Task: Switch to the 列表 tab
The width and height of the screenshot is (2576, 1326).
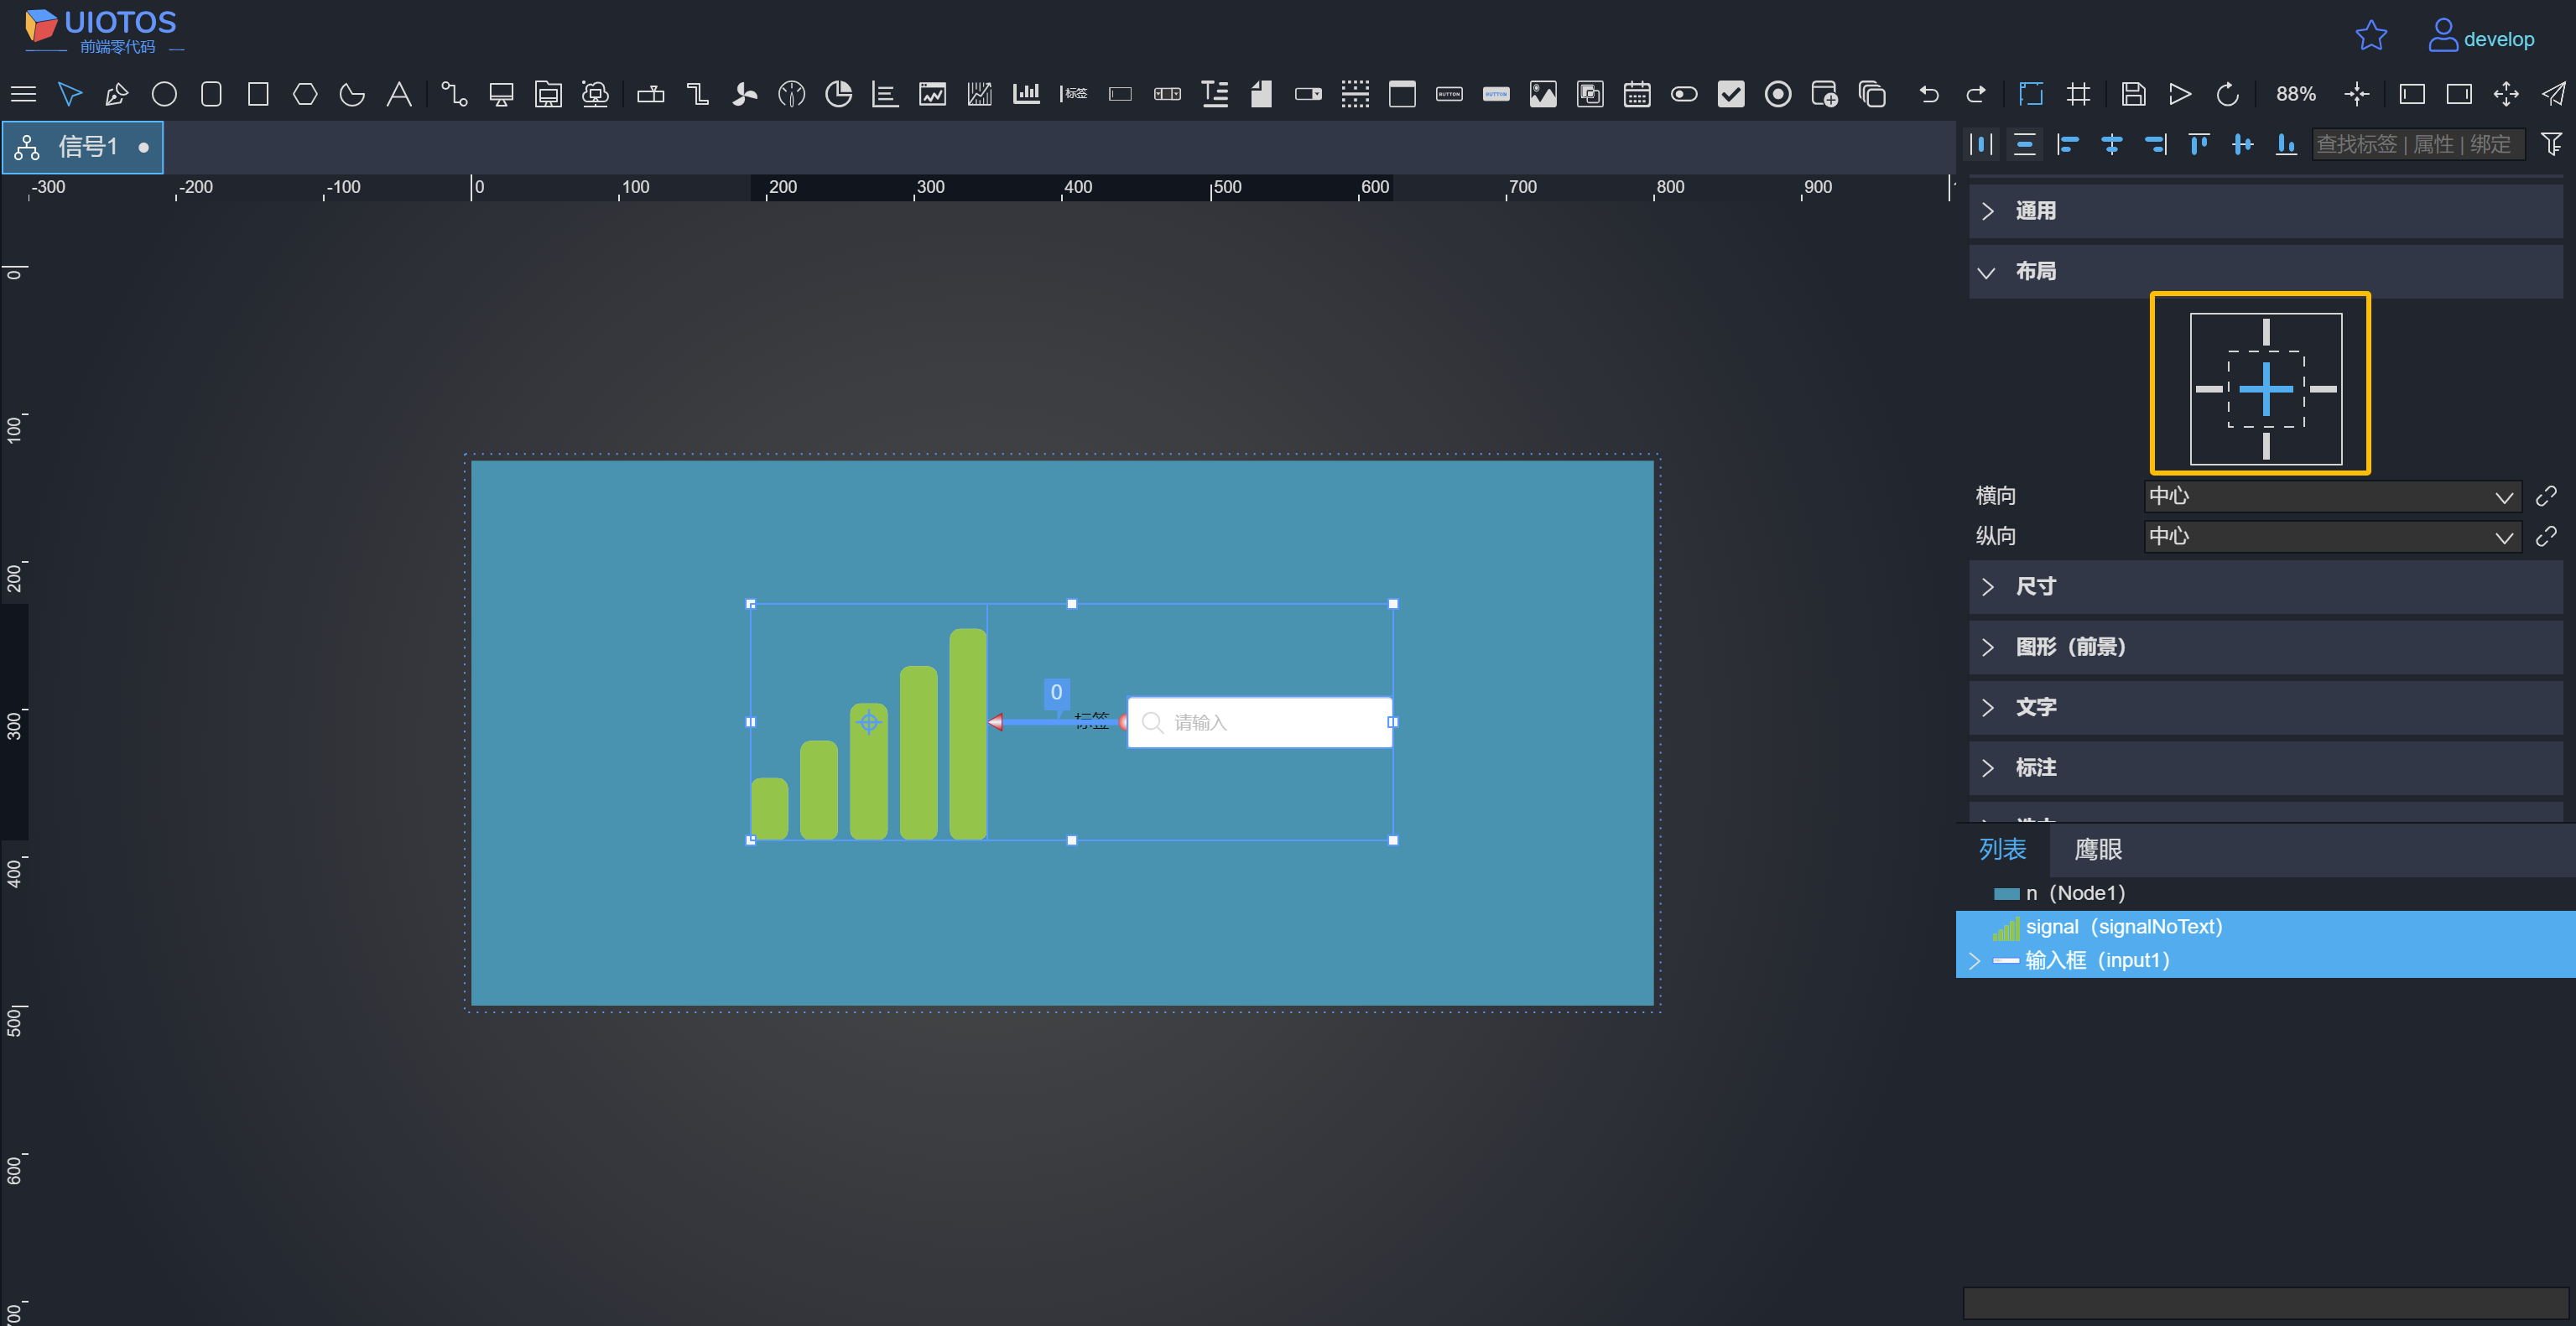Action: (x=2003, y=849)
